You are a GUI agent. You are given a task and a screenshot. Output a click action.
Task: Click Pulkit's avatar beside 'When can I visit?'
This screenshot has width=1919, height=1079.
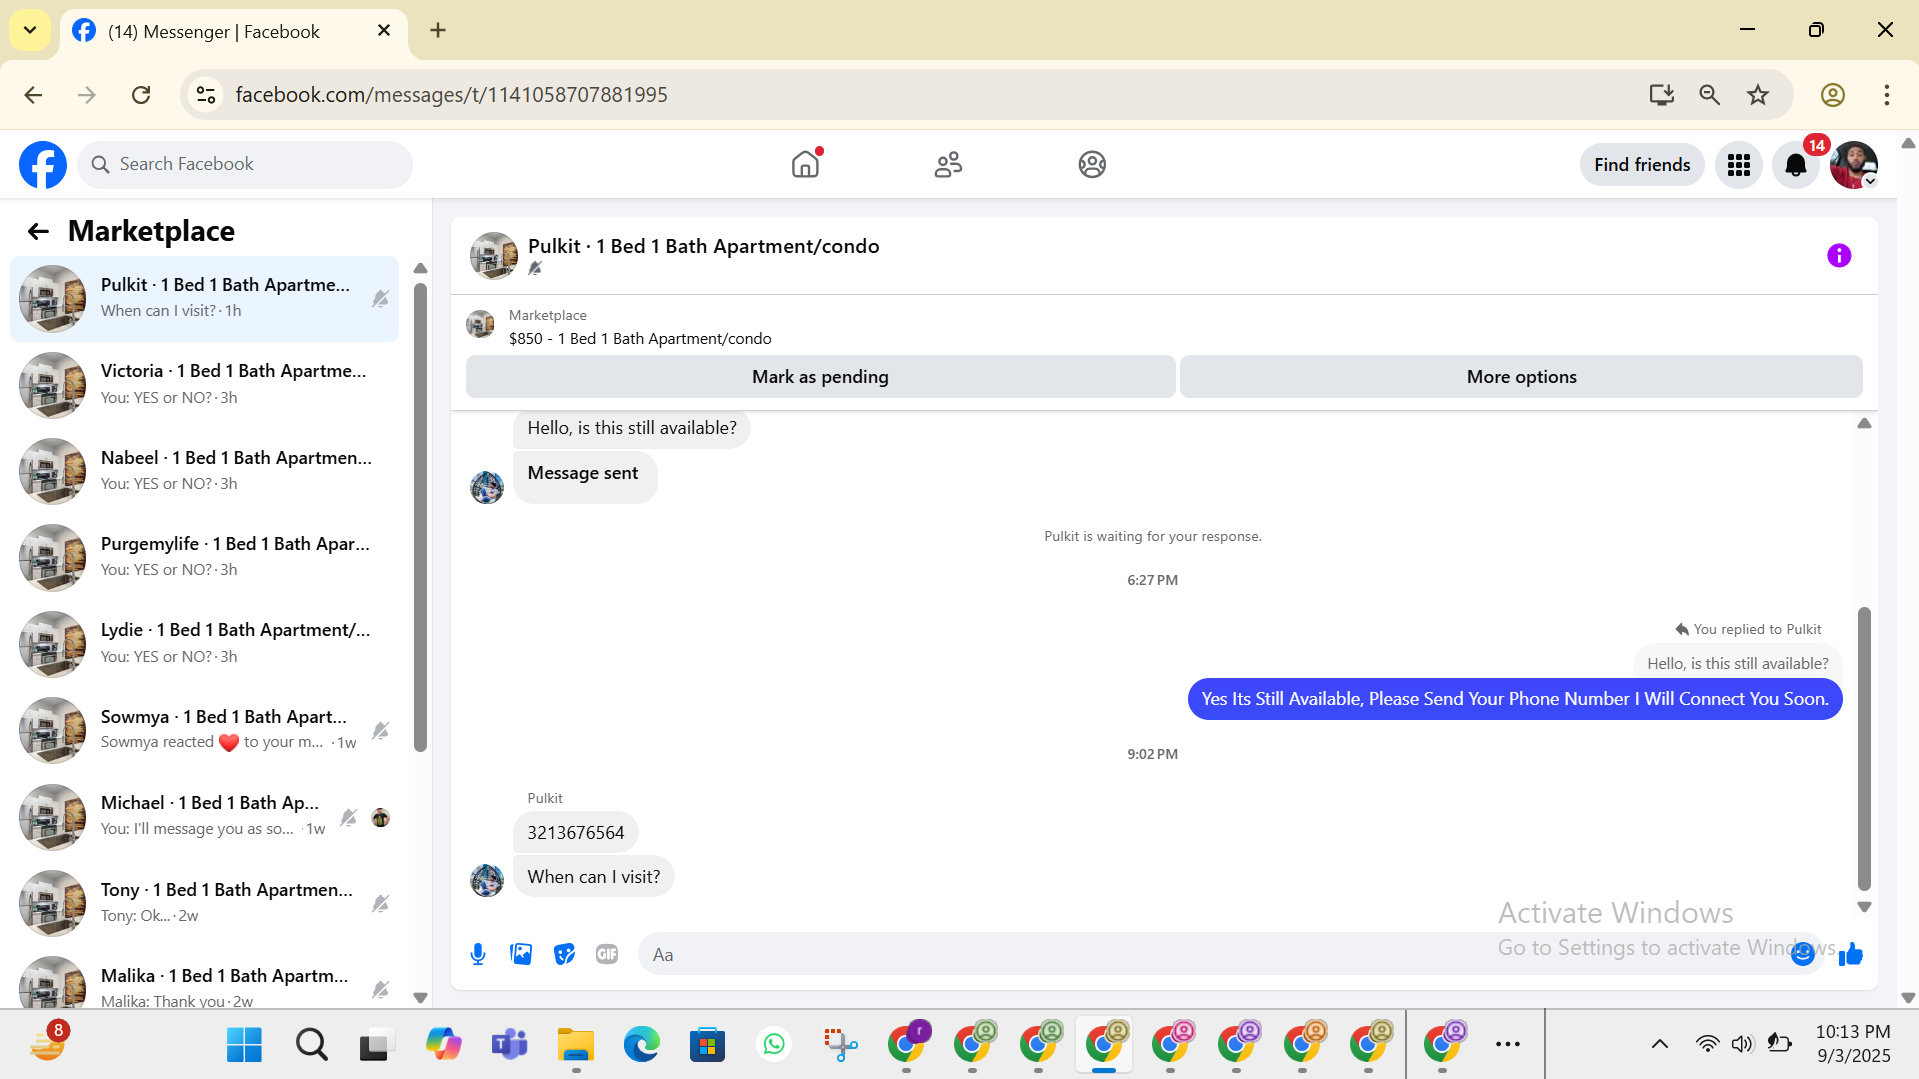(487, 881)
